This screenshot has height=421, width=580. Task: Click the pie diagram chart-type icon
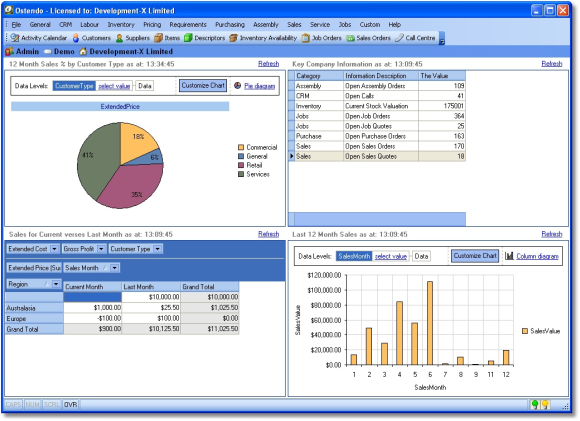[237, 85]
